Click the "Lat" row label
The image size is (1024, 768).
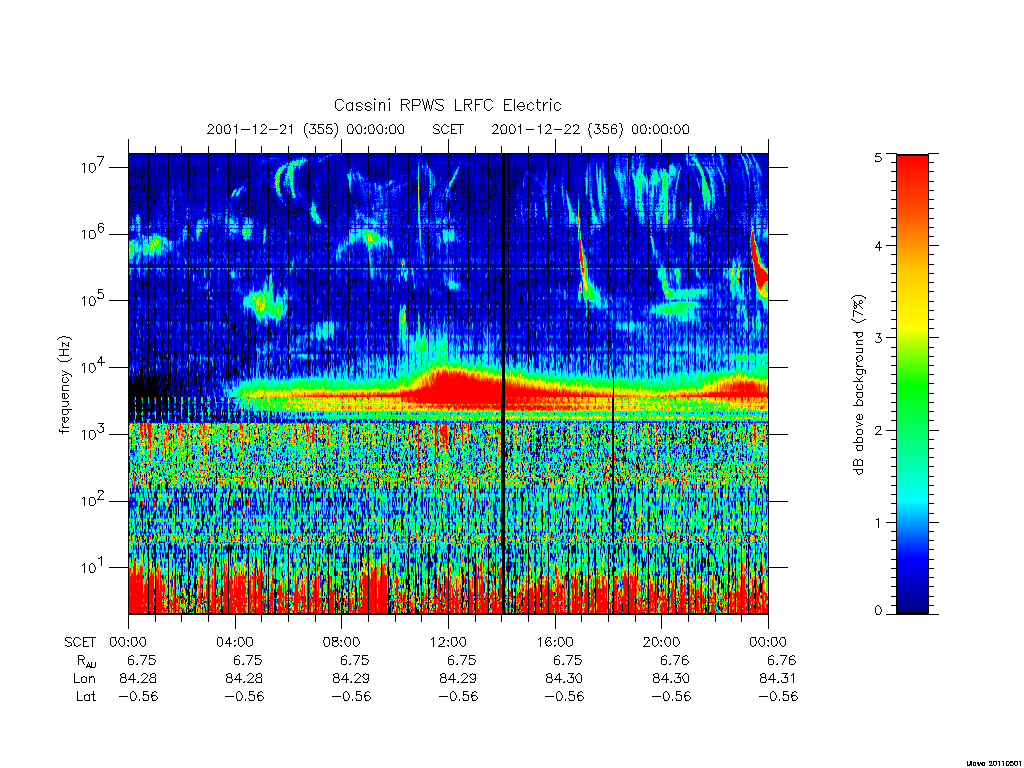pos(86,696)
